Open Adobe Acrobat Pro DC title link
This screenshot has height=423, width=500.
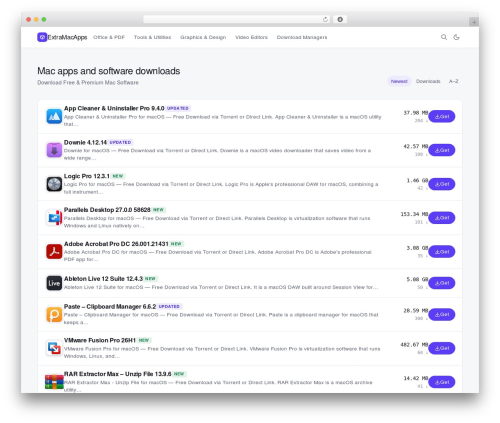[116, 244]
